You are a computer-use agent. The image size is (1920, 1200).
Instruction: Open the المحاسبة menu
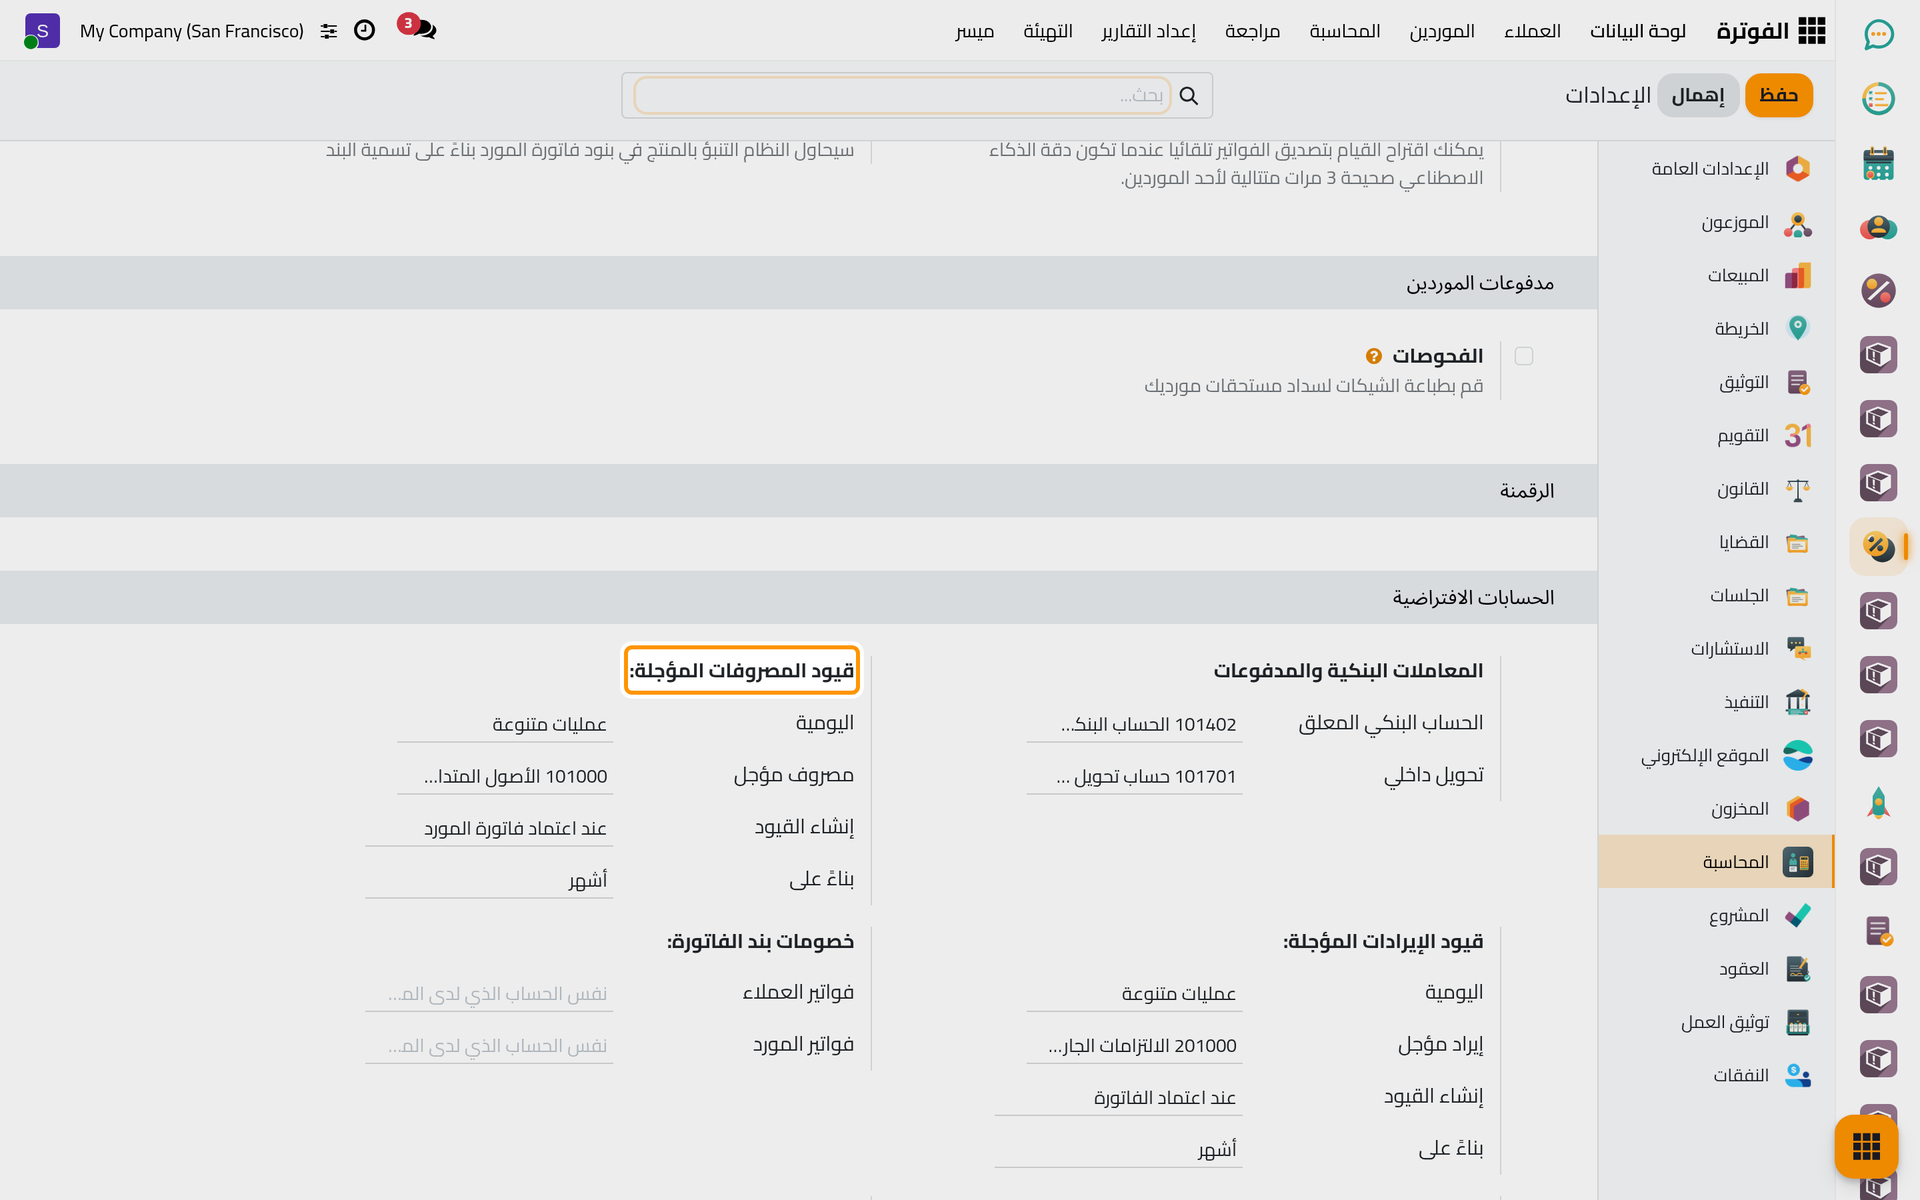point(1345,31)
